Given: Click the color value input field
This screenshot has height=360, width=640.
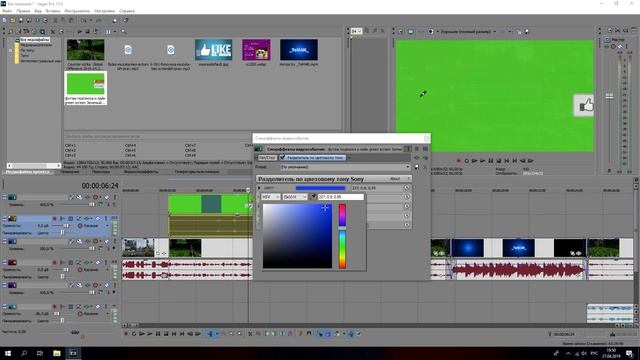Looking at the screenshot, I should click(341, 197).
